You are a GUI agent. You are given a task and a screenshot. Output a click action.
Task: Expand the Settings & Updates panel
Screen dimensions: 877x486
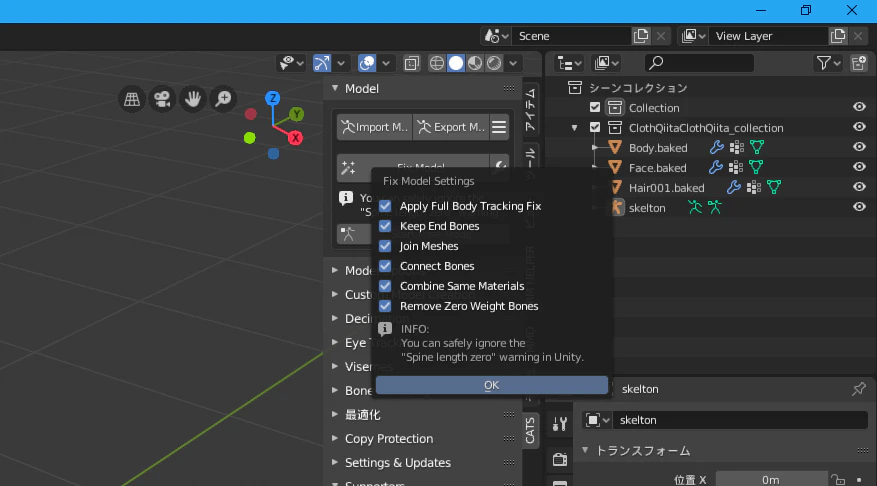[x=335, y=463]
